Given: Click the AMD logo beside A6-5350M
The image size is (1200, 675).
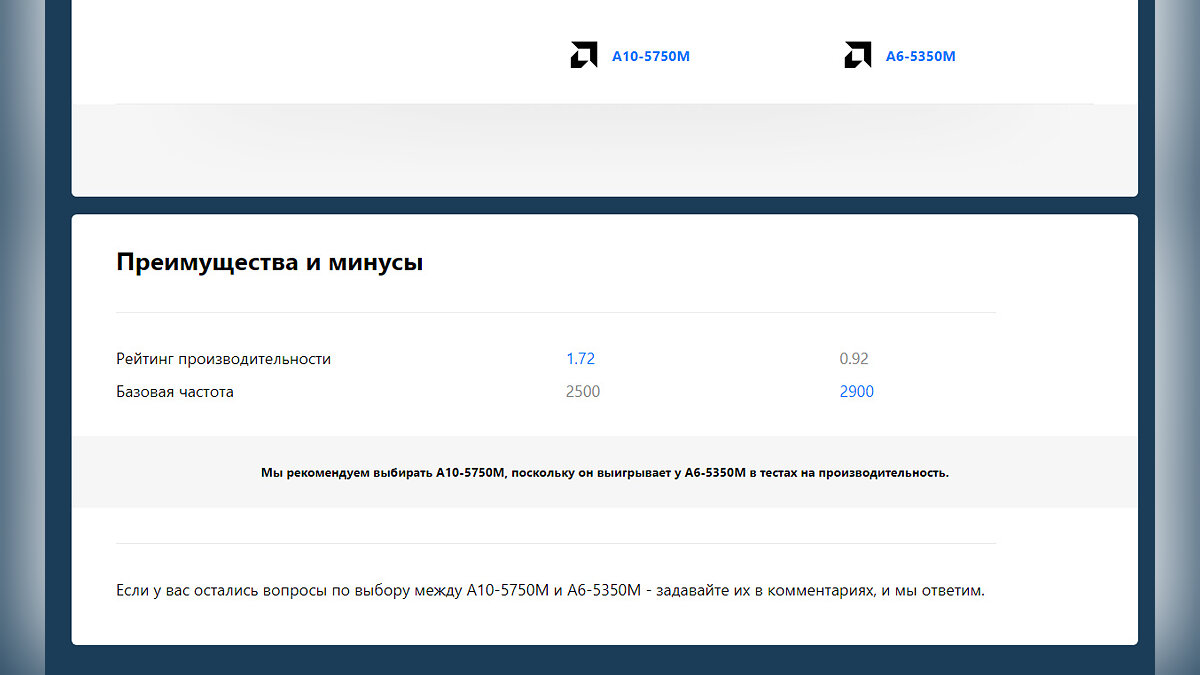Looking at the screenshot, I should [857, 56].
